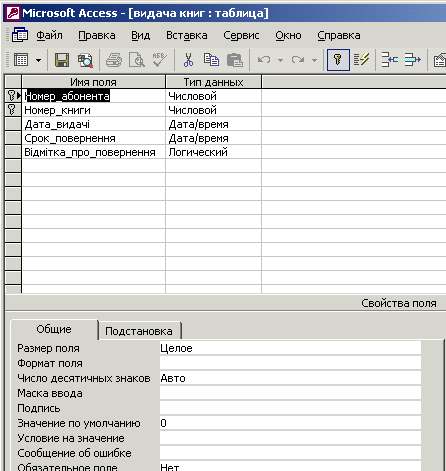Click the file search toolbar icon

click(85, 60)
